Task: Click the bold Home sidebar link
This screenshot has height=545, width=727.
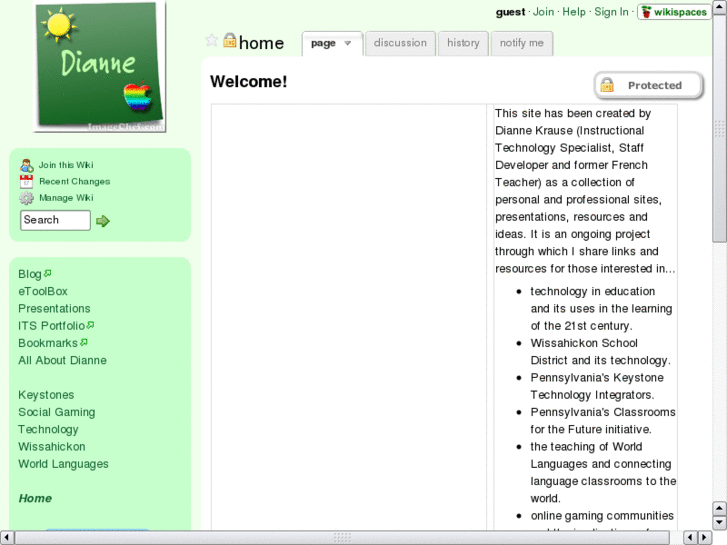Action: pyautogui.click(x=35, y=498)
